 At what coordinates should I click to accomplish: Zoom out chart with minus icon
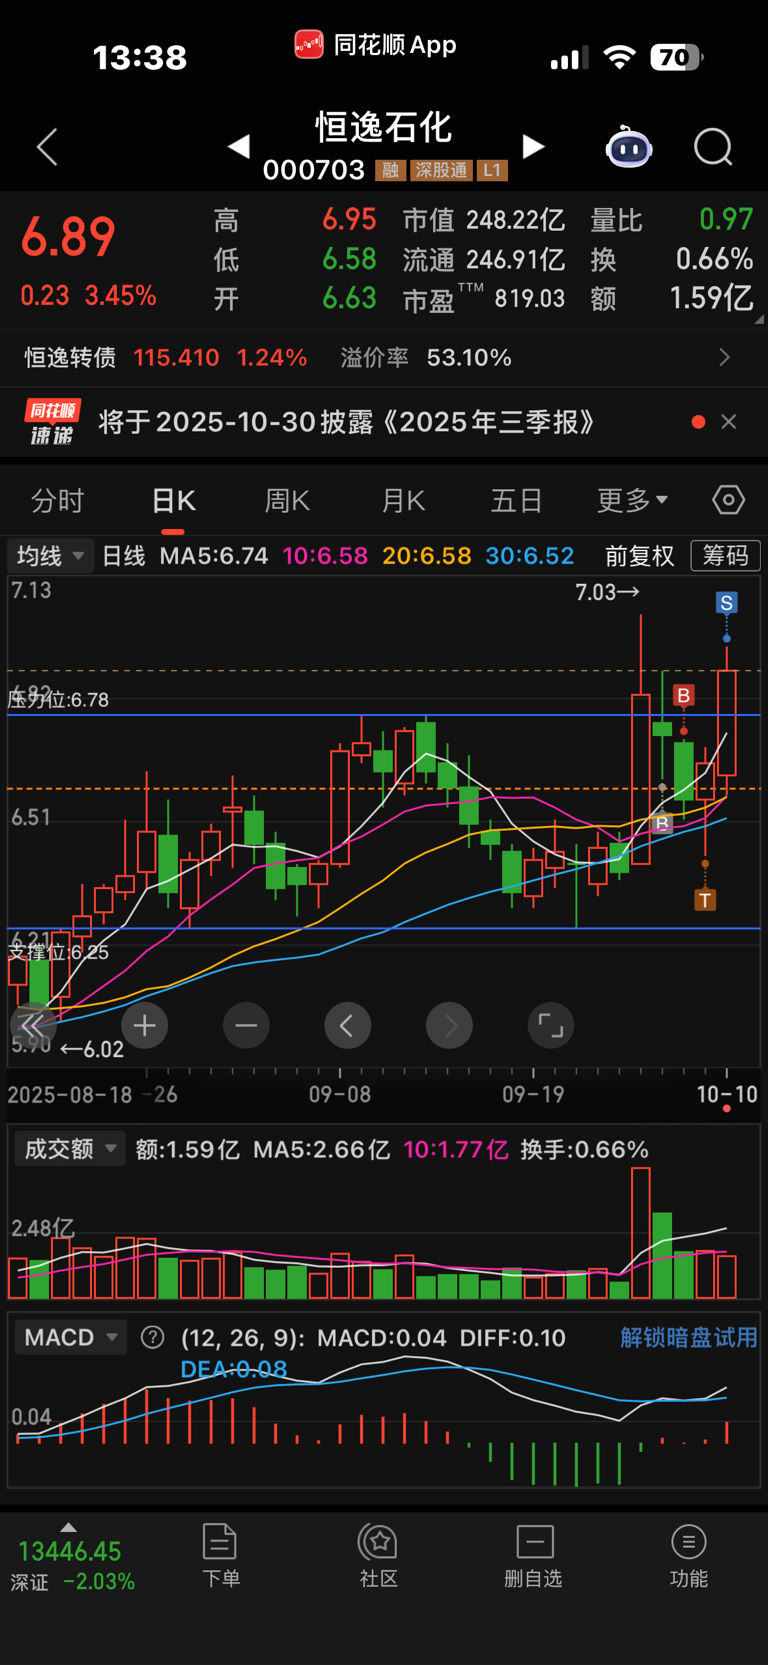[246, 1025]
